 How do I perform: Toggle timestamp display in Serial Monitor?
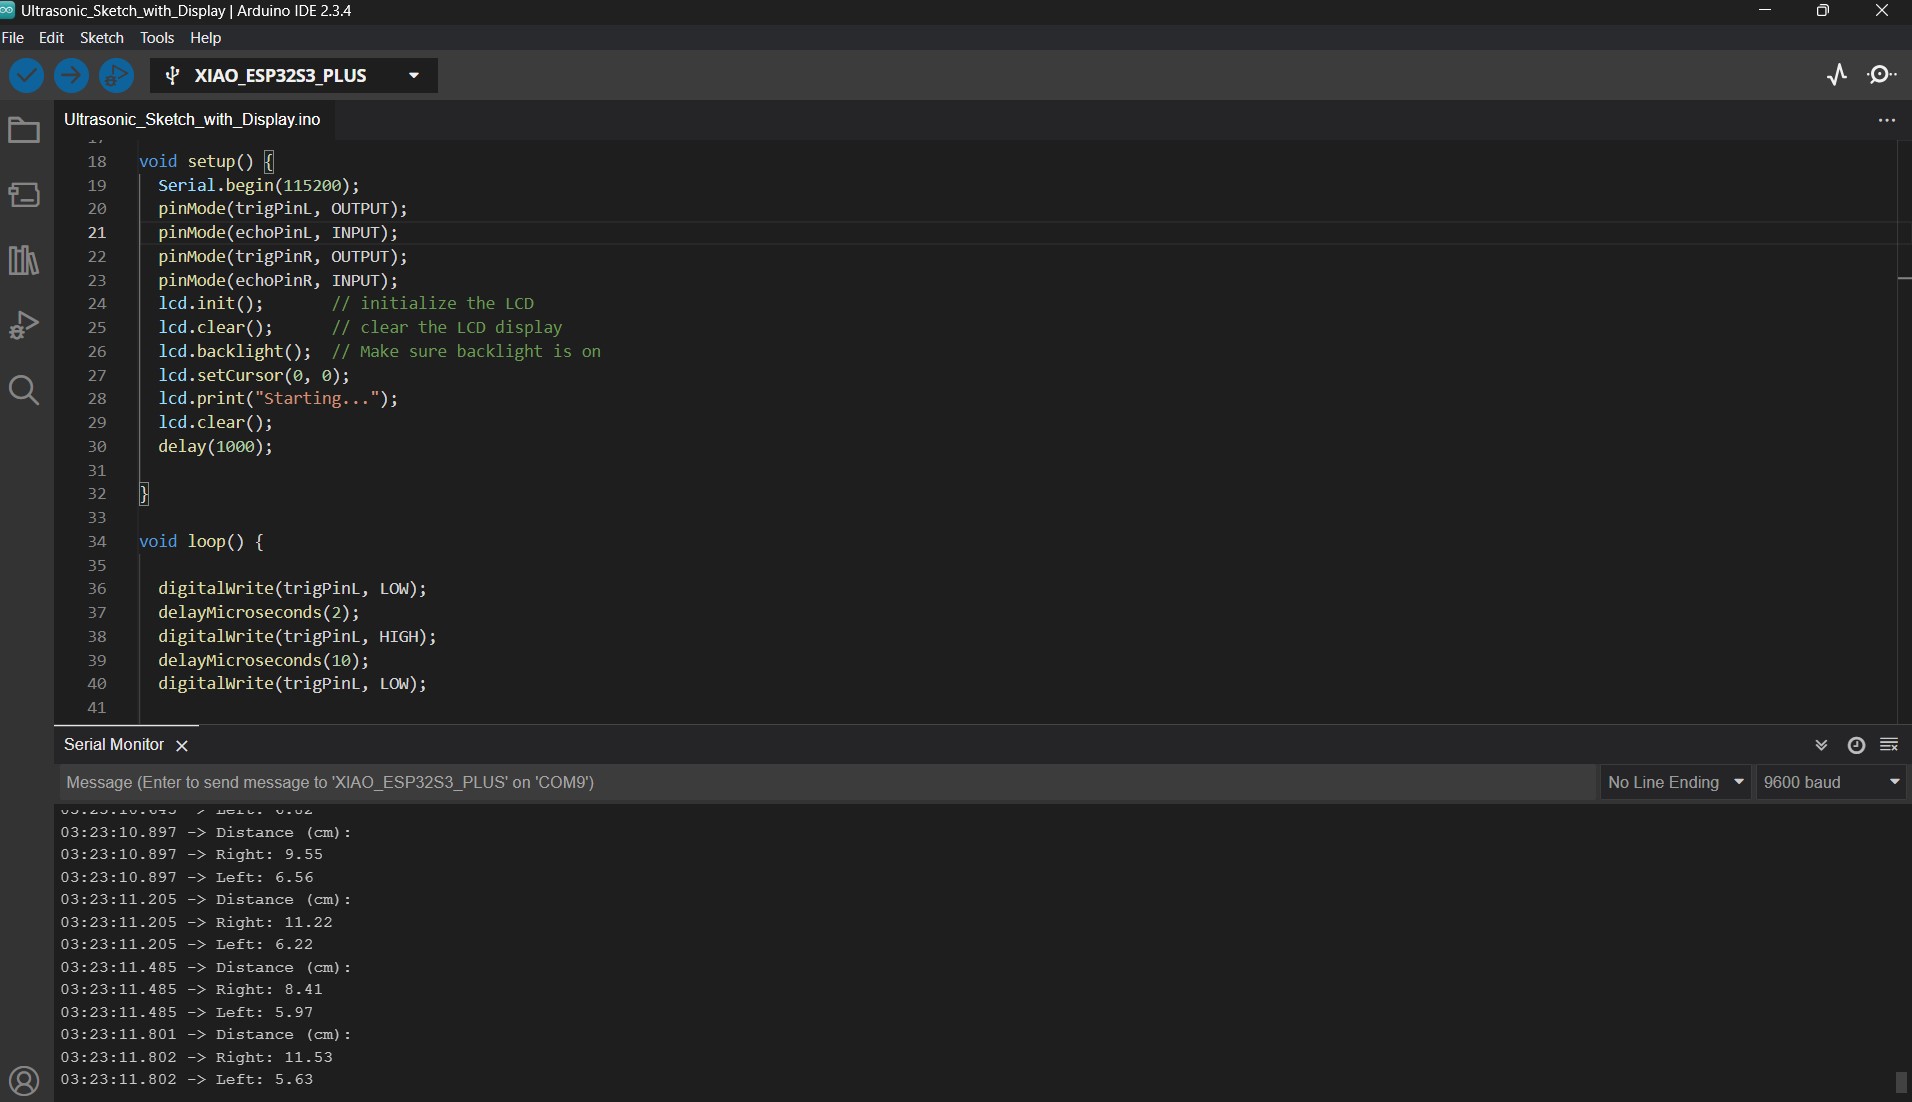[x=1856, y=745]
